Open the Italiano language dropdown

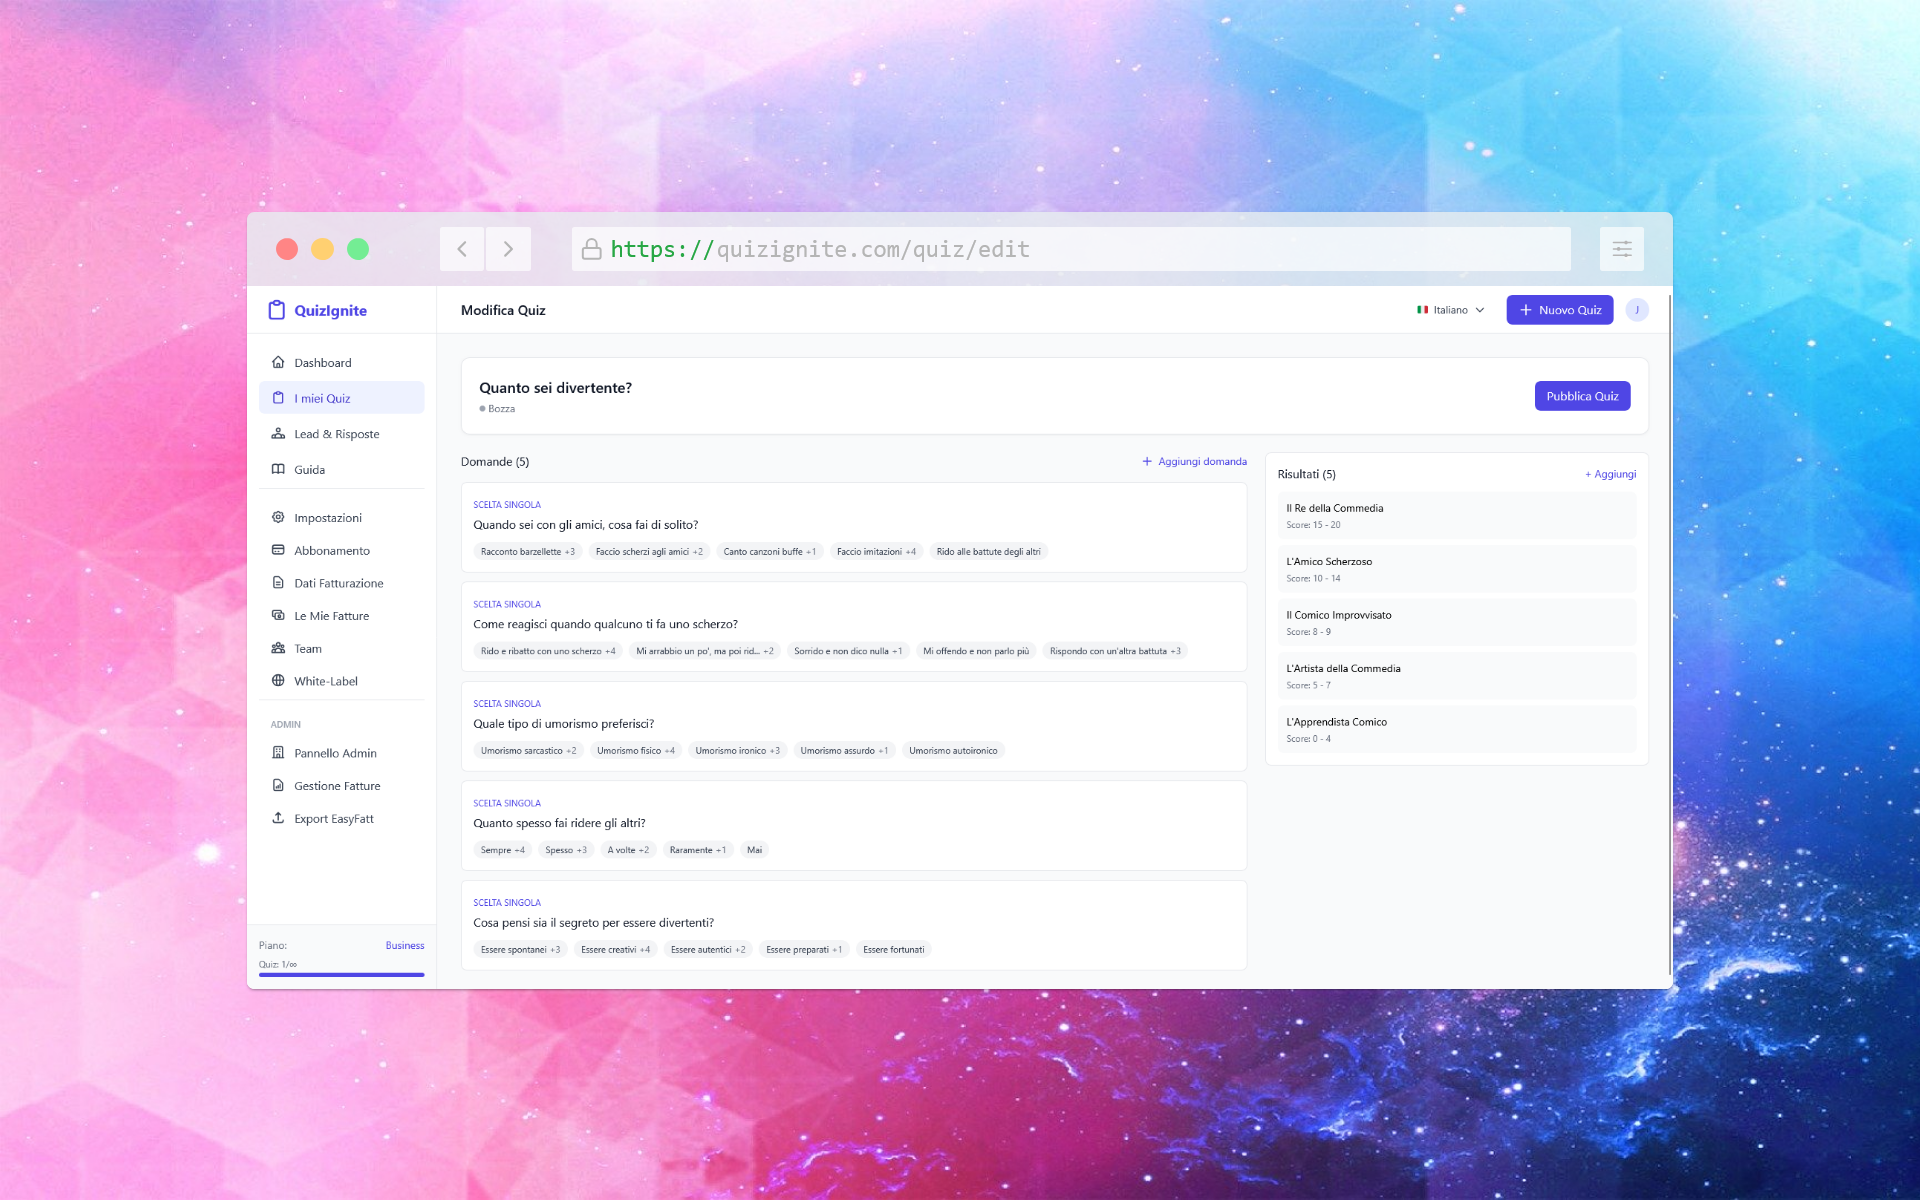coord(1450,310)
